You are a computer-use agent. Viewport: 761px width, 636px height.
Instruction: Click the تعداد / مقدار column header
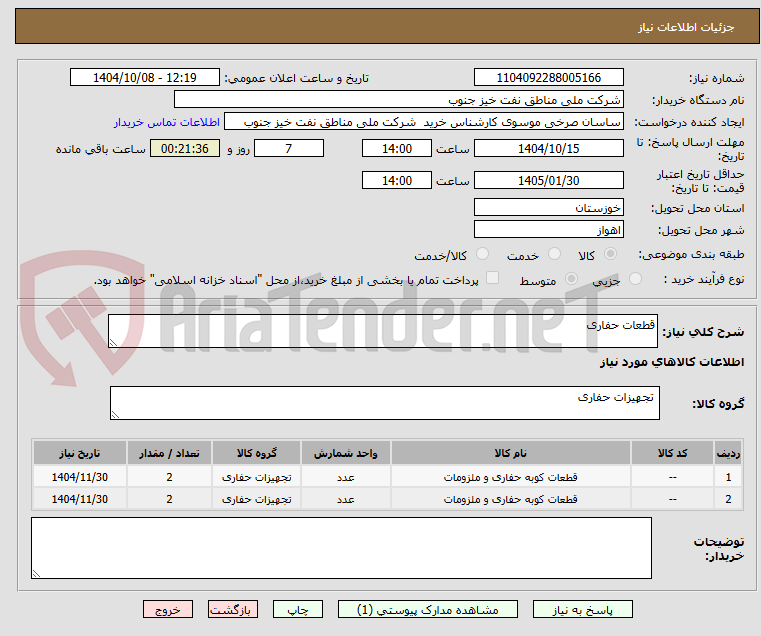pyautogui.click(x=169, y=453)
